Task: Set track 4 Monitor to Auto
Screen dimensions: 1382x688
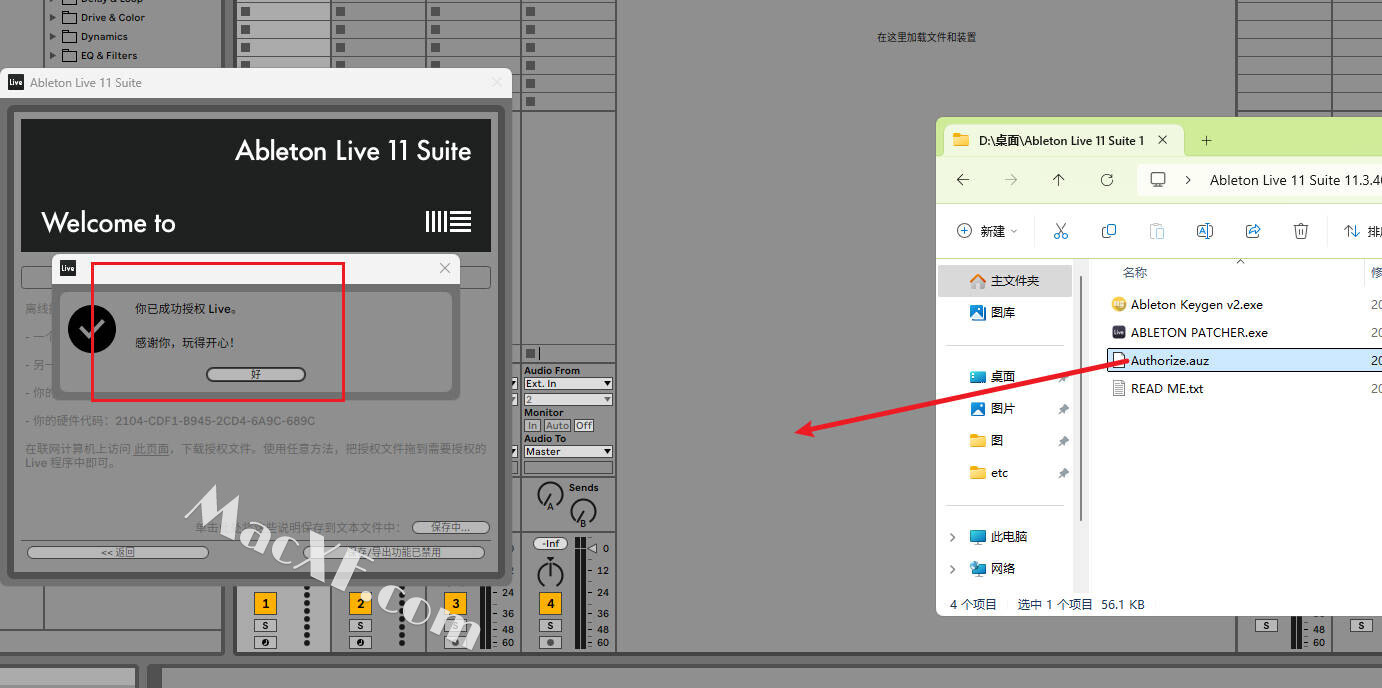Action: [x=557, y=425]
